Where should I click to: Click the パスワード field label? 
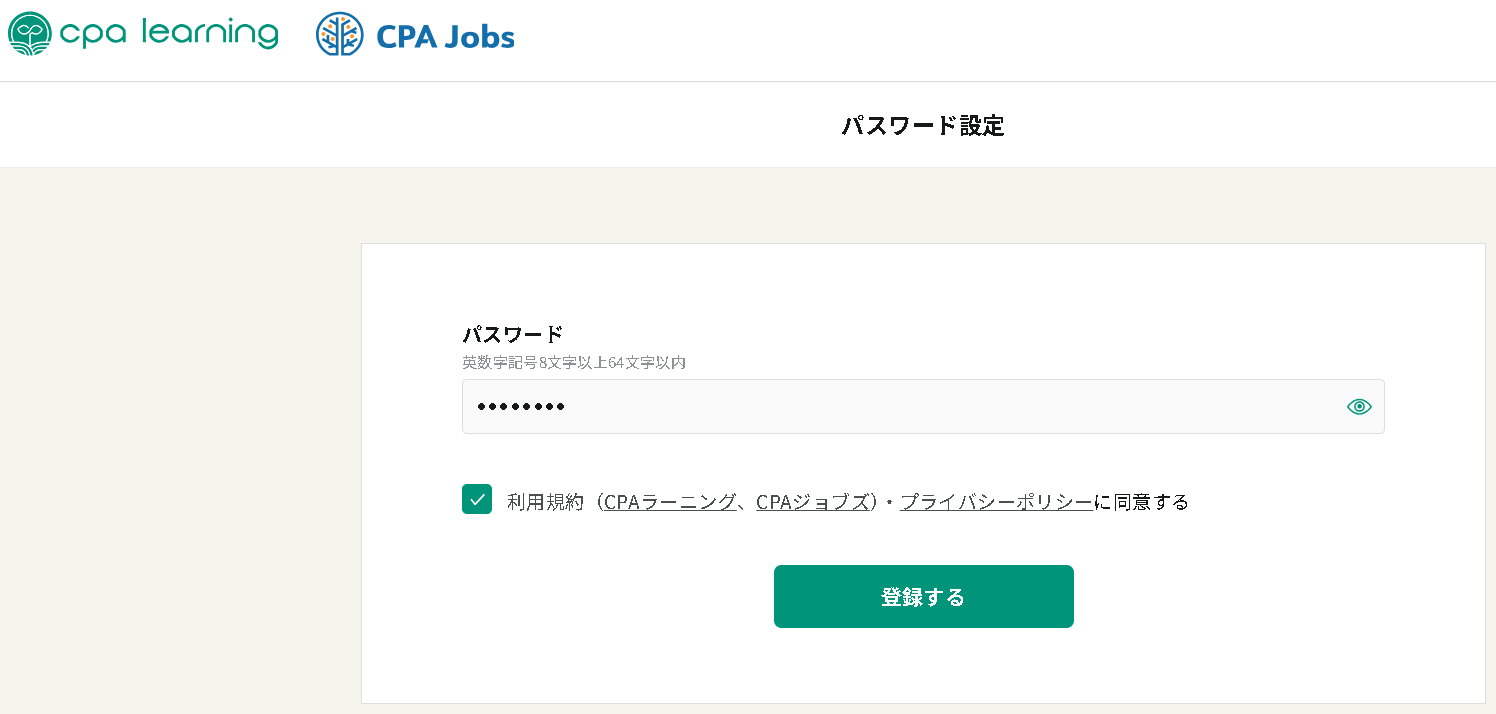point(512,334)
